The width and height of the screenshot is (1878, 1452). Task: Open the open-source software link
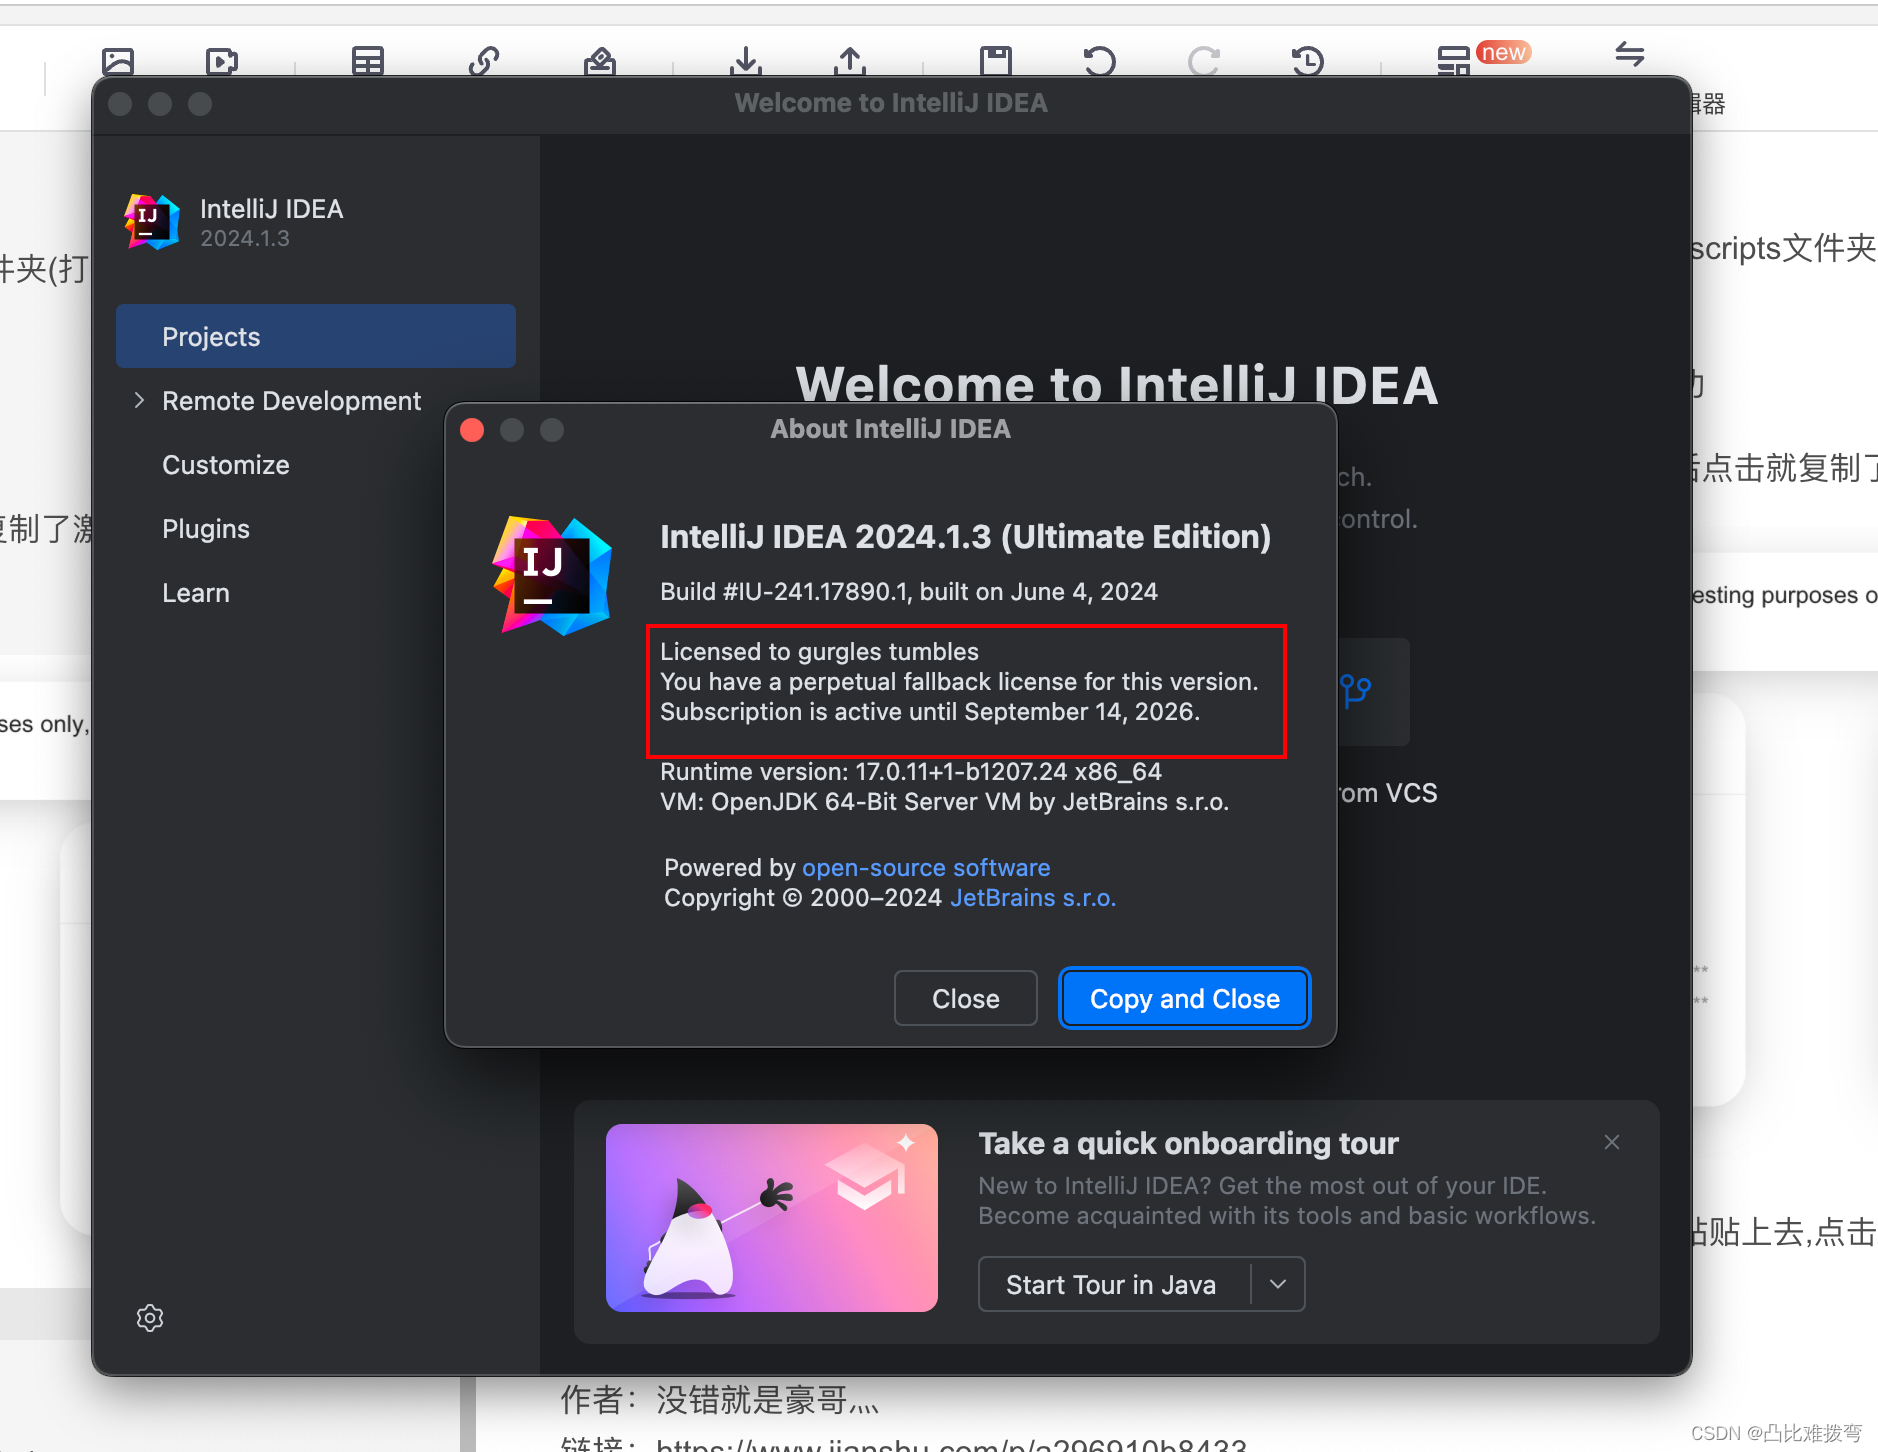pos(926,867)
